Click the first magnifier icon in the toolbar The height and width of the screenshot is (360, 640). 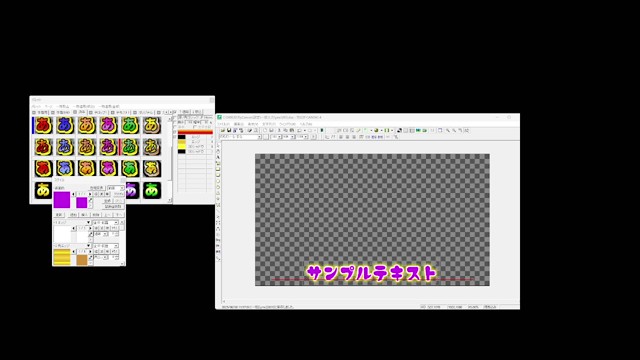pos(448,130)
